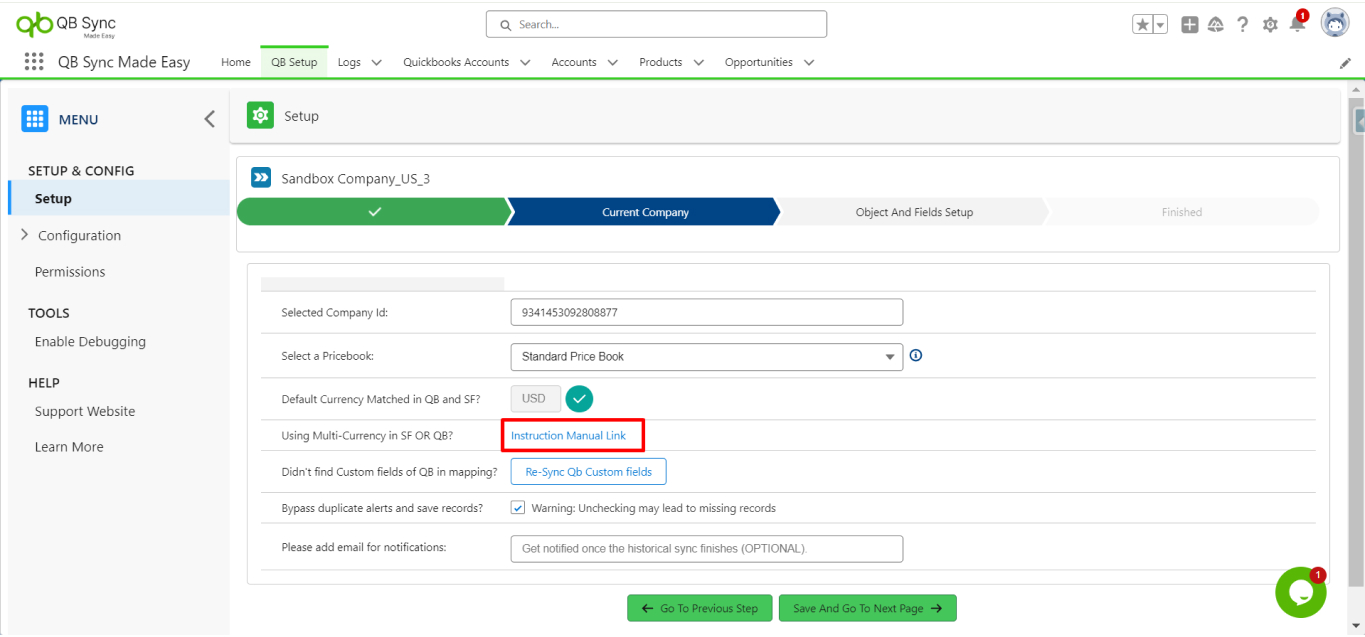The width and height of the screenshot is (1365, 637).
Task: Open the Logs tab
Action: coord(349,62)
